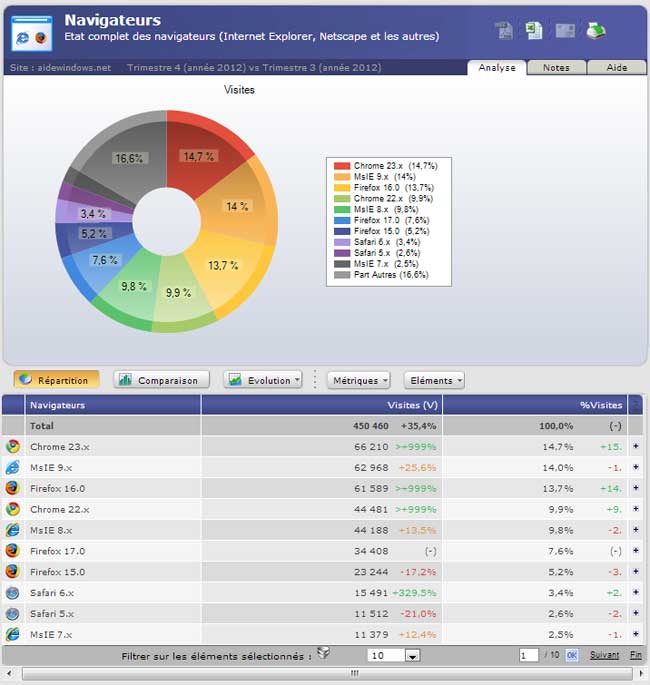Click the Chrome 23.x browser icon
Viewport: 650px width, 685px height.
[x=13, y=447]
